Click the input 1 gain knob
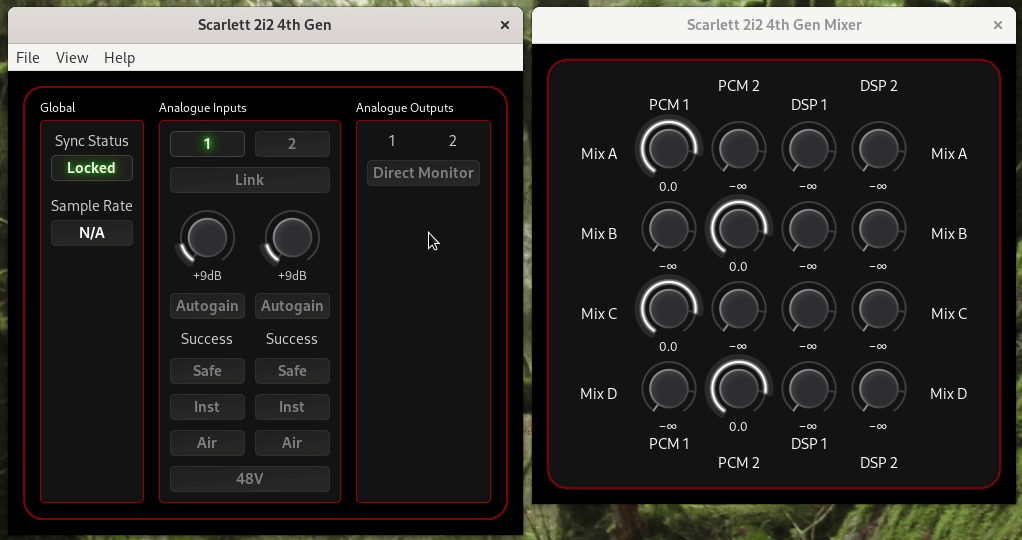This screenshot has width=1022, height=540. [207, 238]
